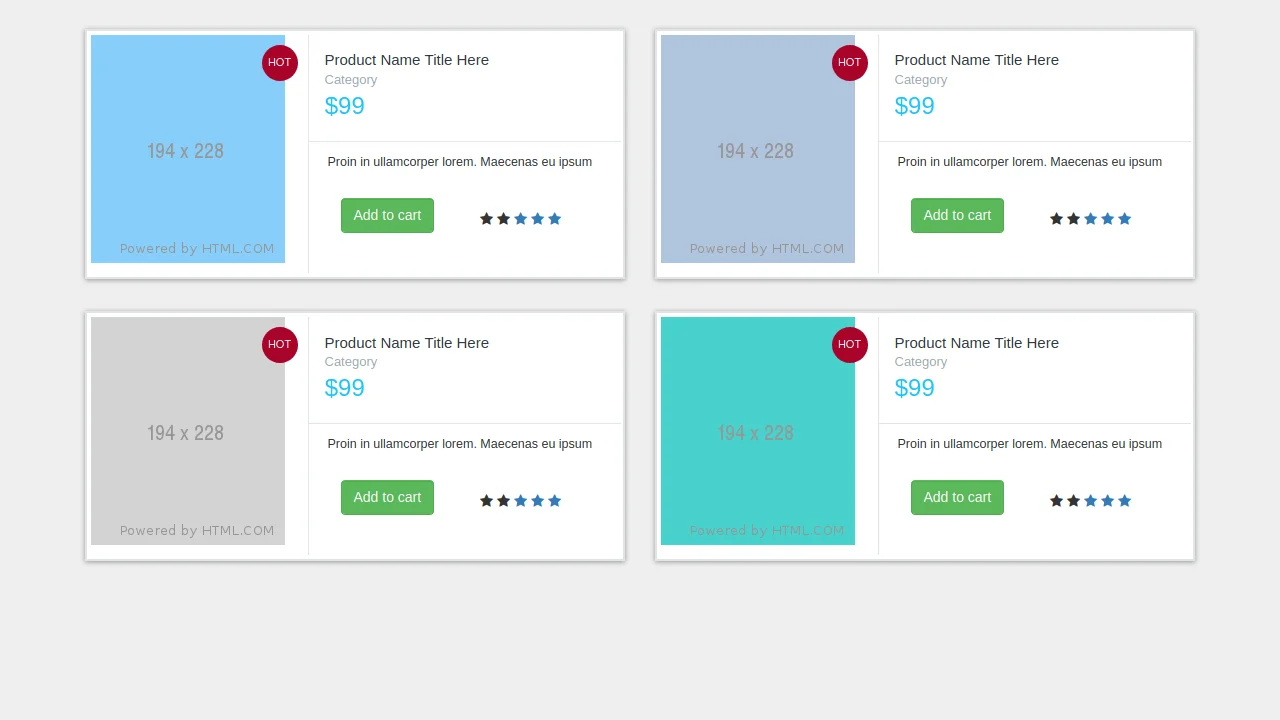Screen dimensions: 1280x720
Task: Toggle the first star on the bottom-left rating
Action: point(485,500)
